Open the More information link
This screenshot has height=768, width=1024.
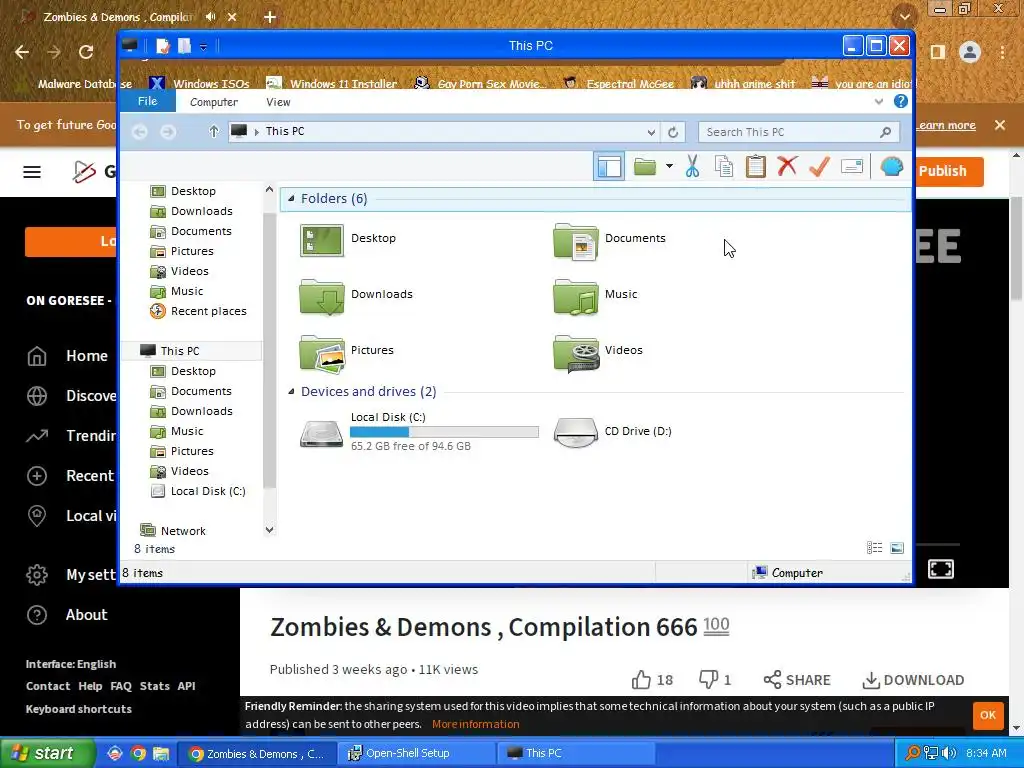tap(475, 724)
